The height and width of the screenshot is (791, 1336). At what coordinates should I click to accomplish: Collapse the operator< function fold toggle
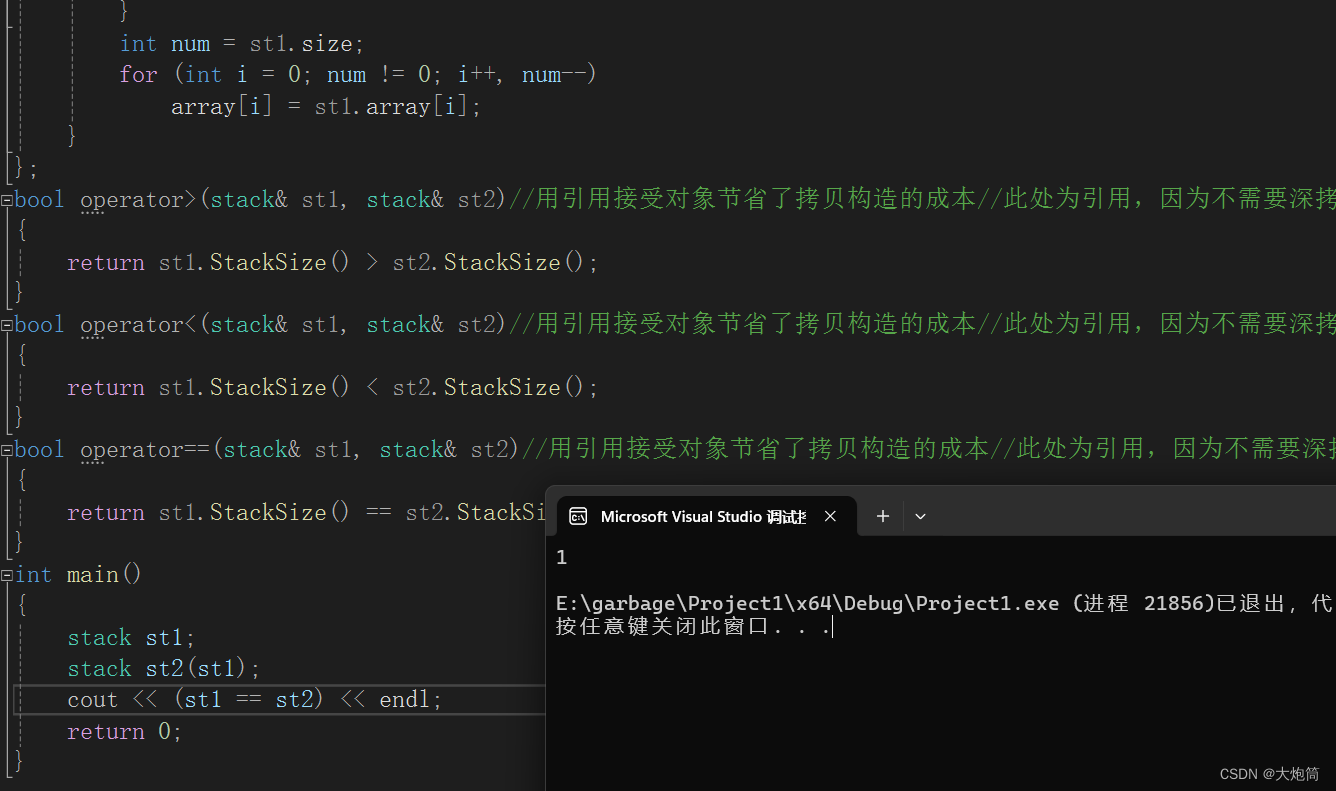(x=7, y=325)
